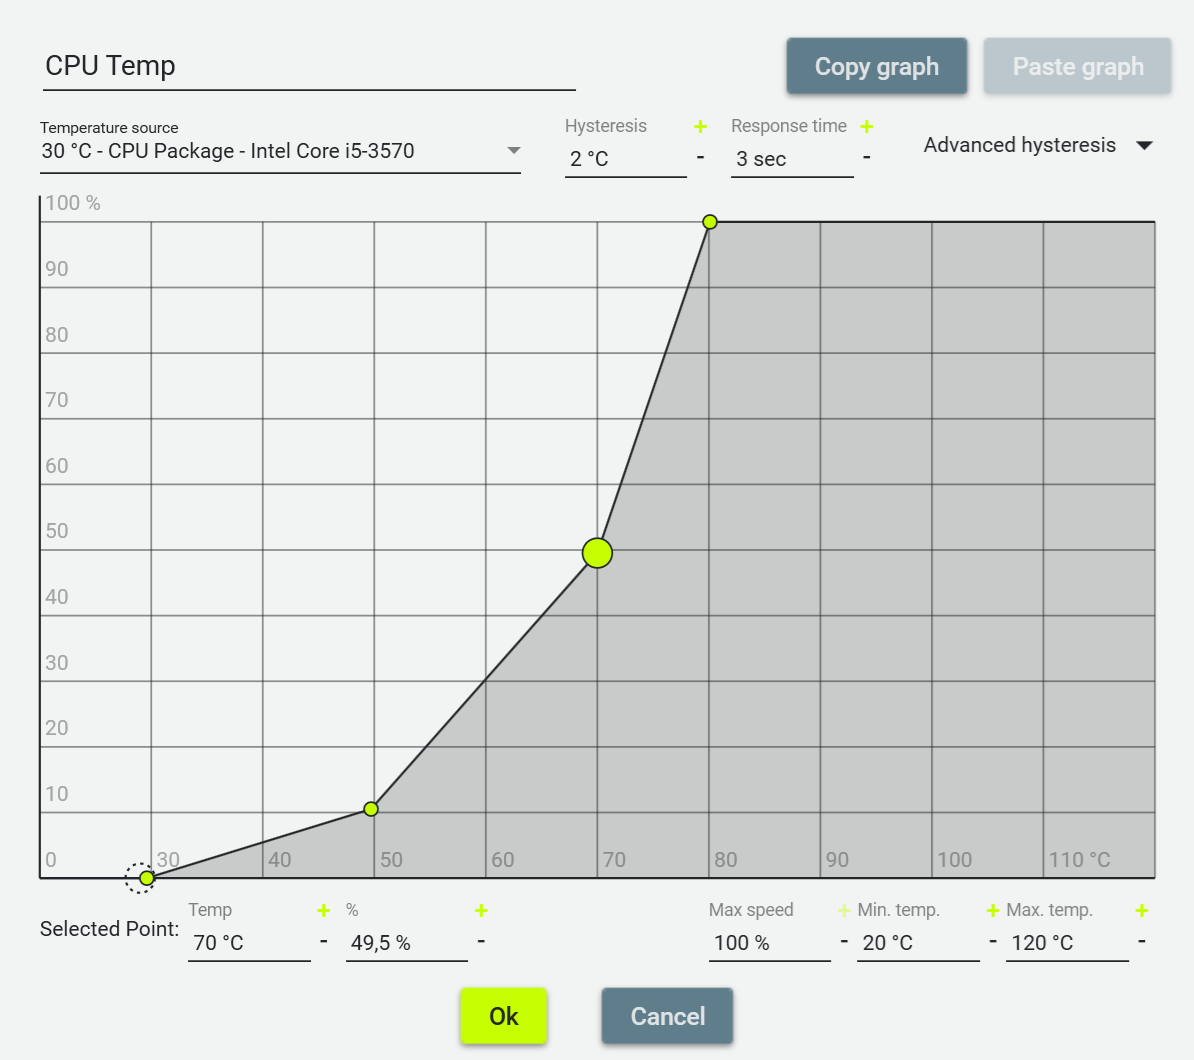Decrease Min. temp. with the minus icon
The height and width of the screenshot is (1060, 1194).
click(x=992, y=941)
